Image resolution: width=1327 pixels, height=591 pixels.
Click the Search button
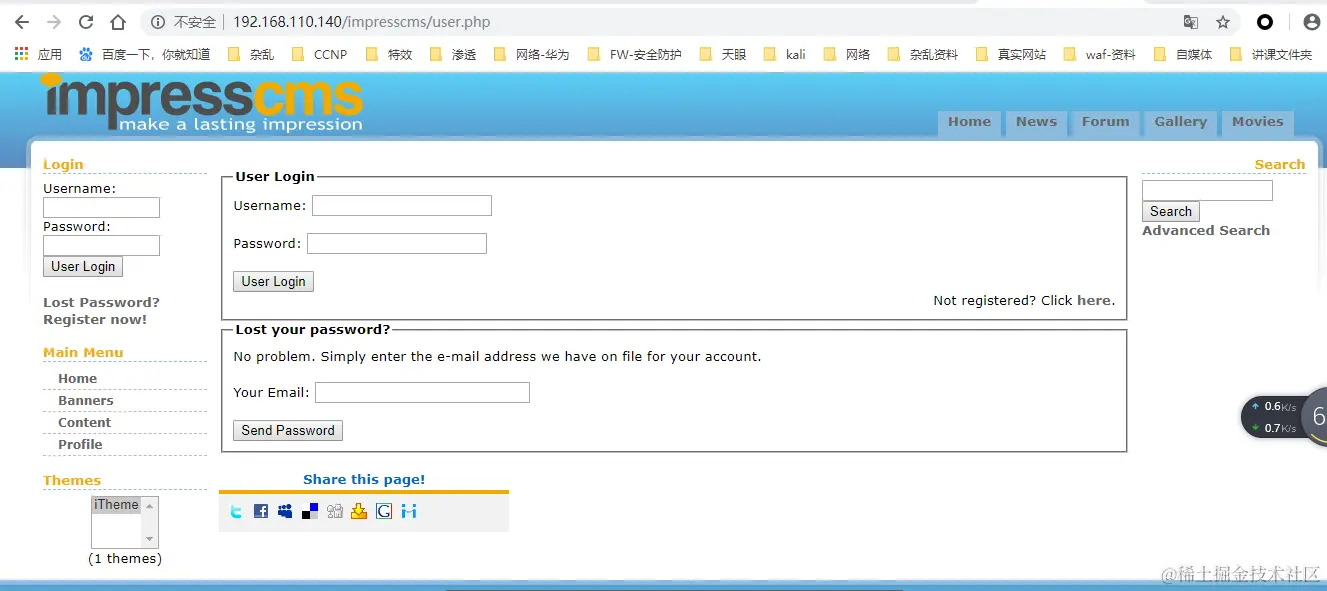(1171, 212)
